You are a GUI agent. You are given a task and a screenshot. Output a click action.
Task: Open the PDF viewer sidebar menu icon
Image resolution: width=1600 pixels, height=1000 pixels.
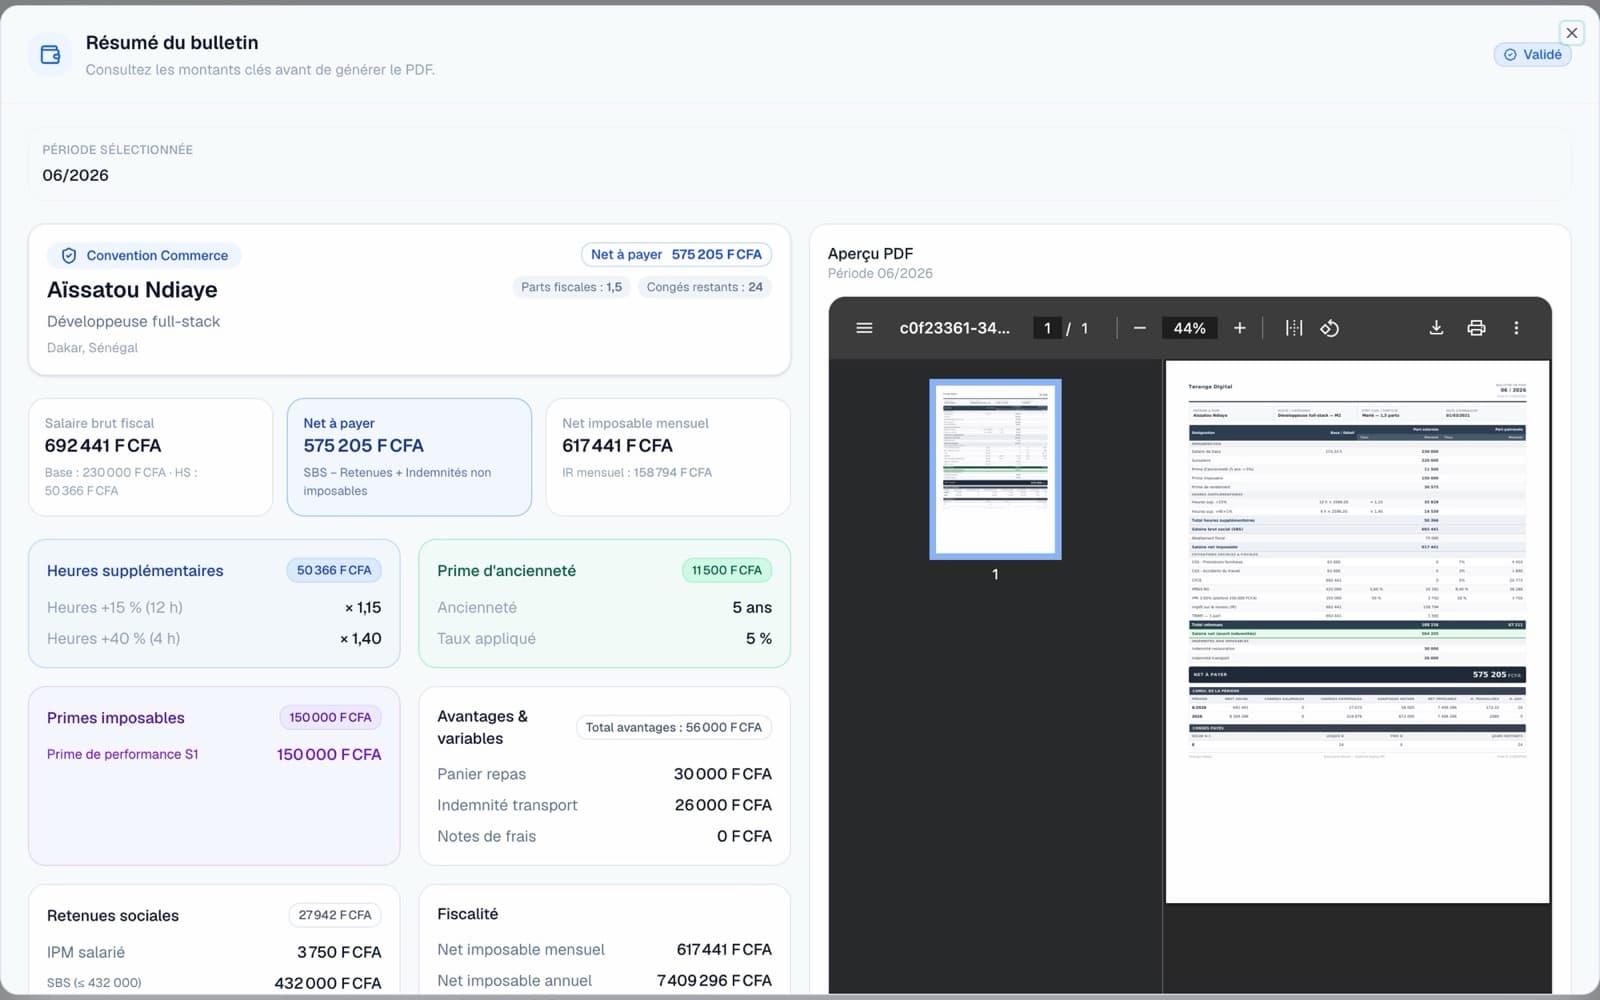click(864, 328)
